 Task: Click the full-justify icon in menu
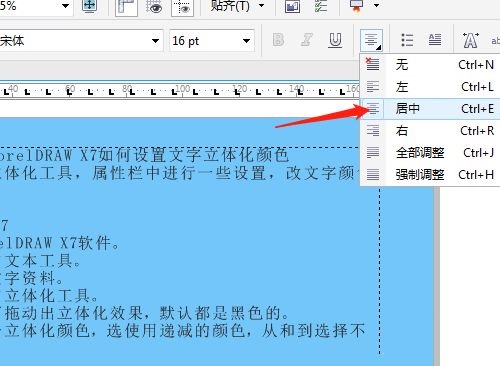(373, 153)
